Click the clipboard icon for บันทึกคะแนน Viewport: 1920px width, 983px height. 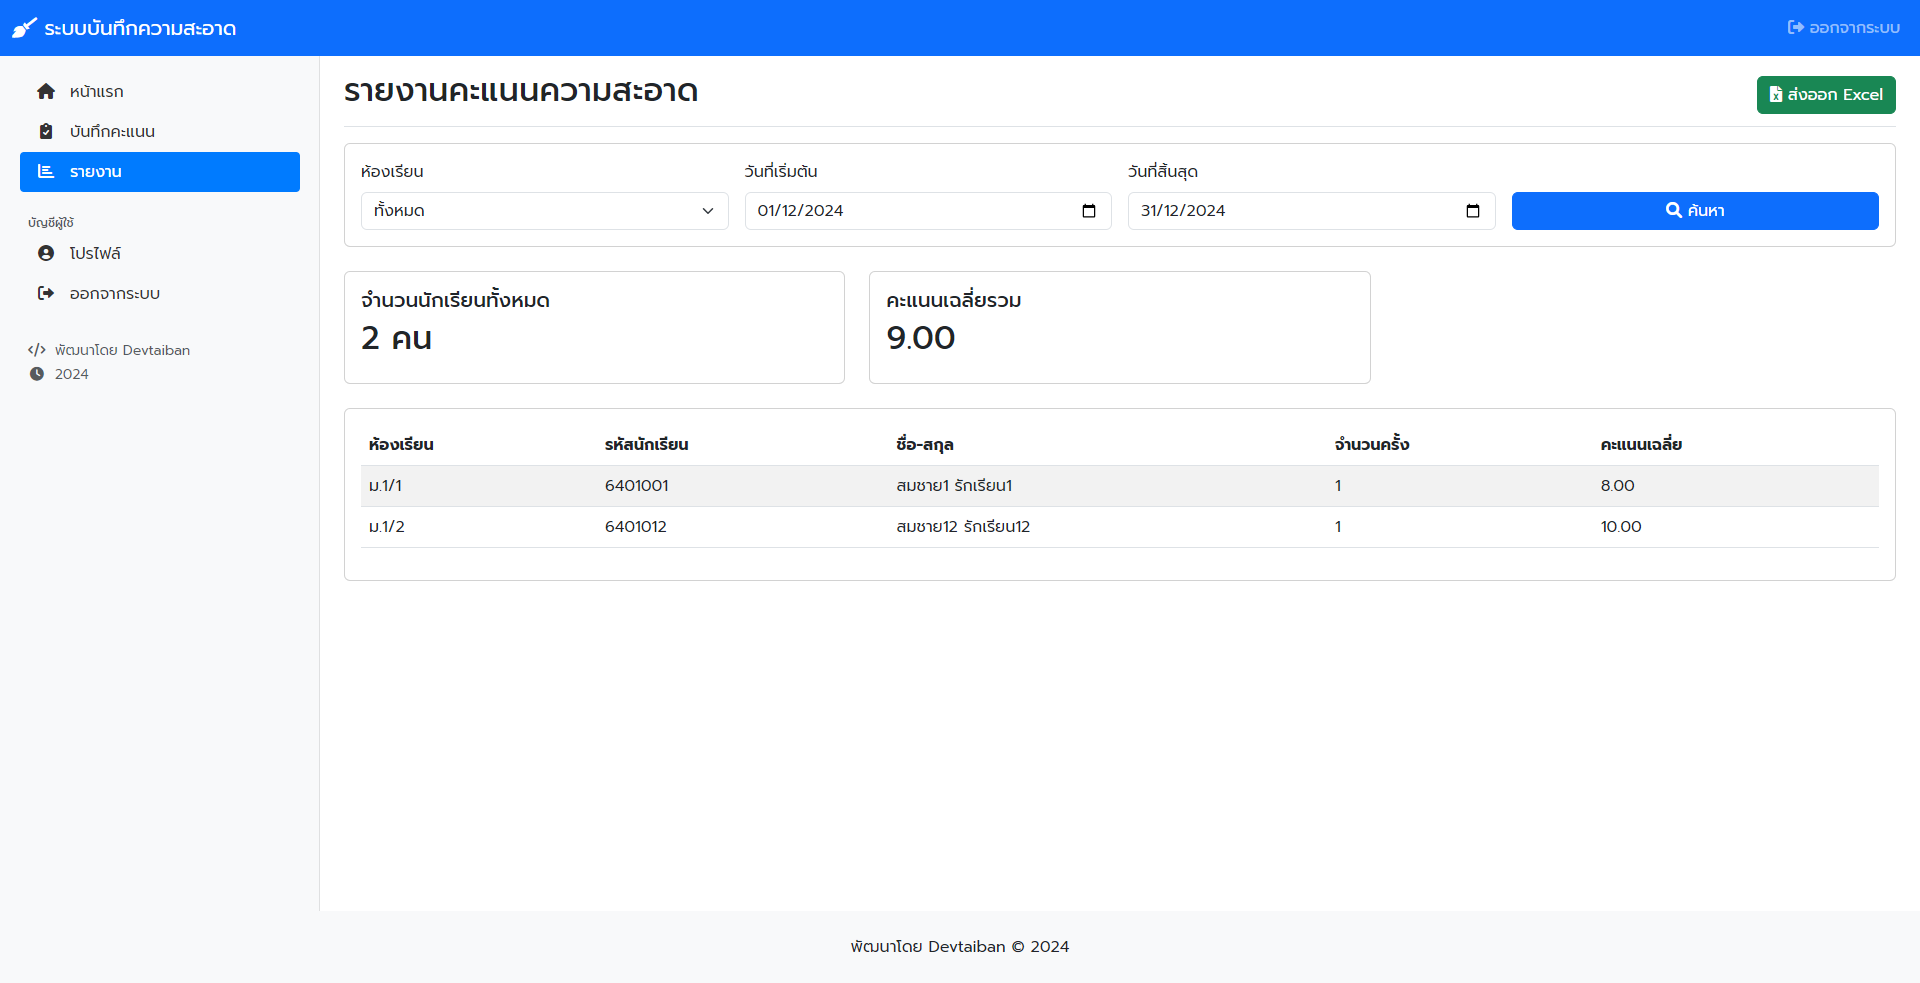coord(46,132)
